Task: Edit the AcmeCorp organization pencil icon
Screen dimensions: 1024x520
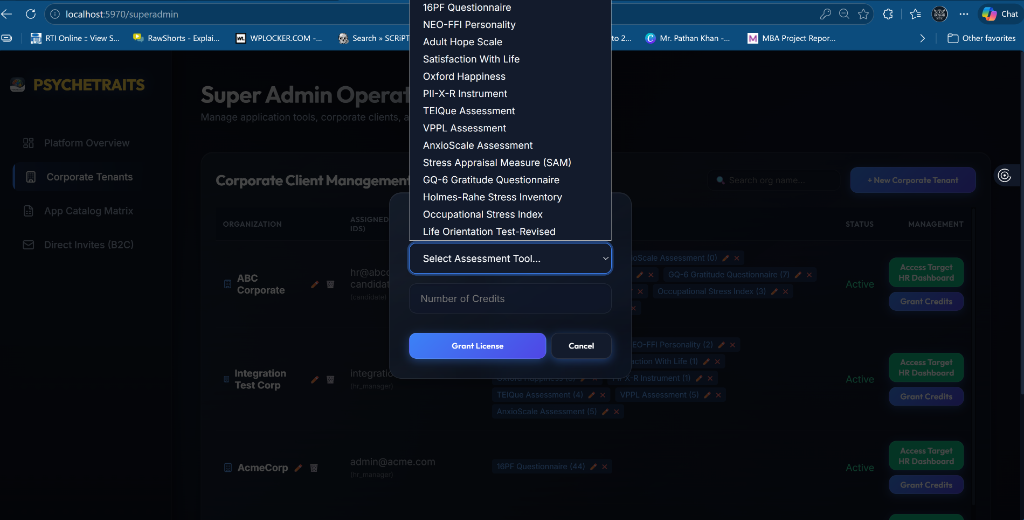Action: point(298,468)
